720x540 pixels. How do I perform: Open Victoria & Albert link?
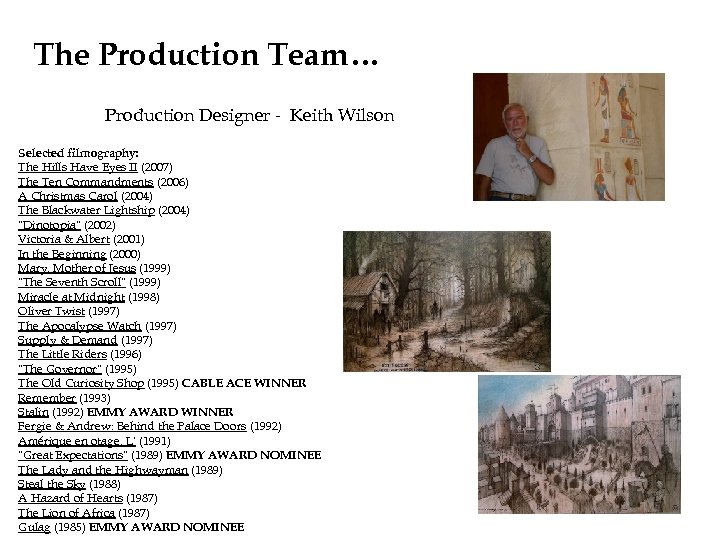coord(64,239)
